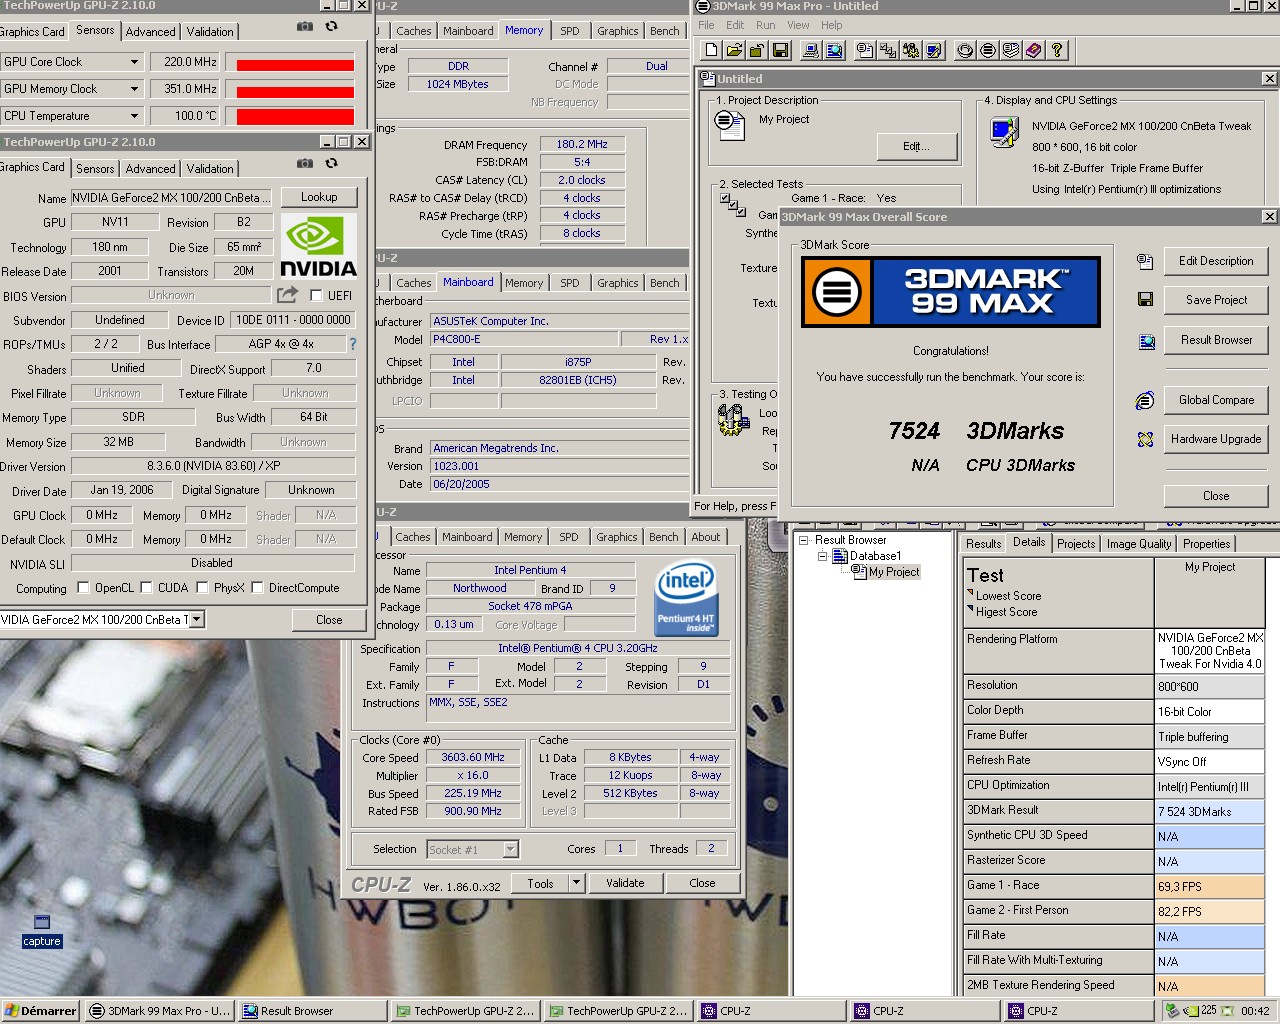This screenshot has height=1024, width=1280.
Task: Open the GPU Memory Clock sensor dropdown
Action: [x=134, y=89]
